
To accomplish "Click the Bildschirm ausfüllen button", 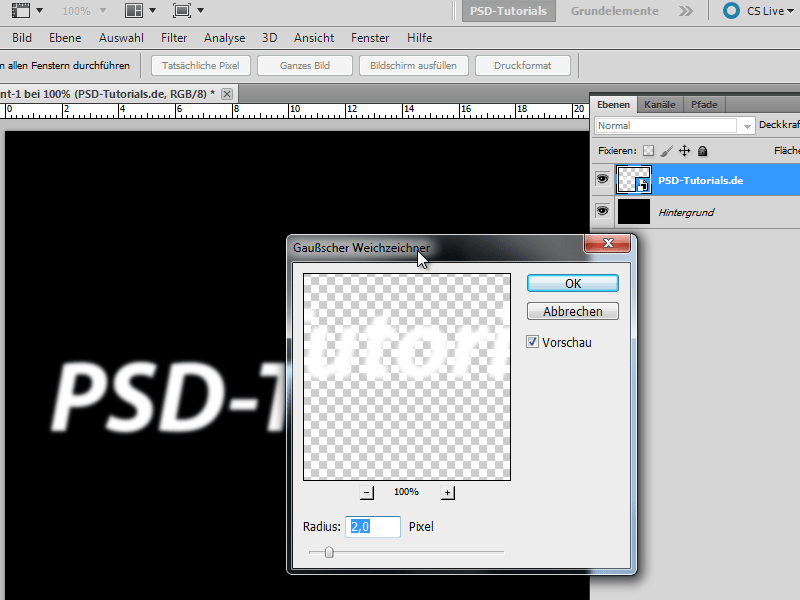I will (413, 65).
